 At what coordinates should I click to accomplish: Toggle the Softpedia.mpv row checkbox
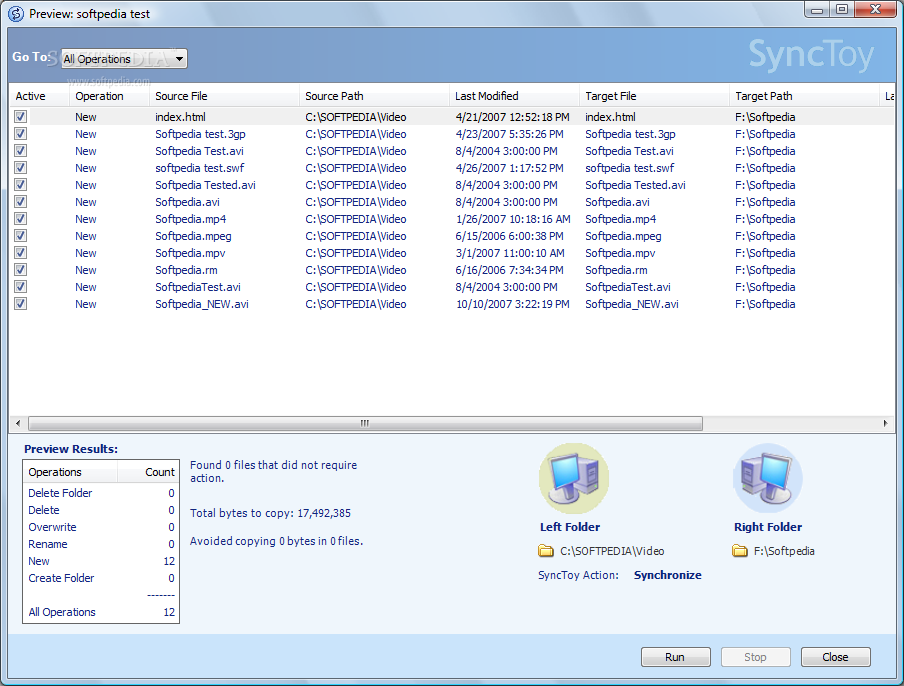pos(21,253)
